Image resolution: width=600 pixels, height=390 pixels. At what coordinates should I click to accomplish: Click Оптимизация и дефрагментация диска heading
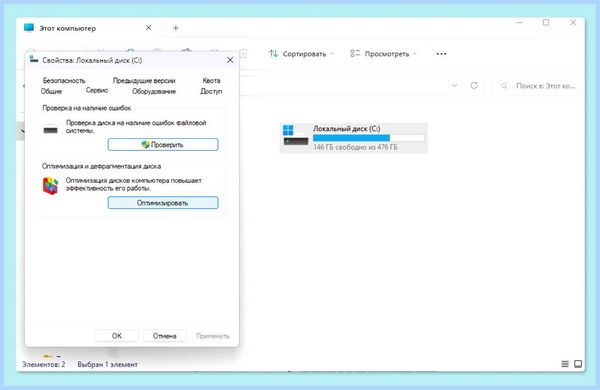point(101,166)
